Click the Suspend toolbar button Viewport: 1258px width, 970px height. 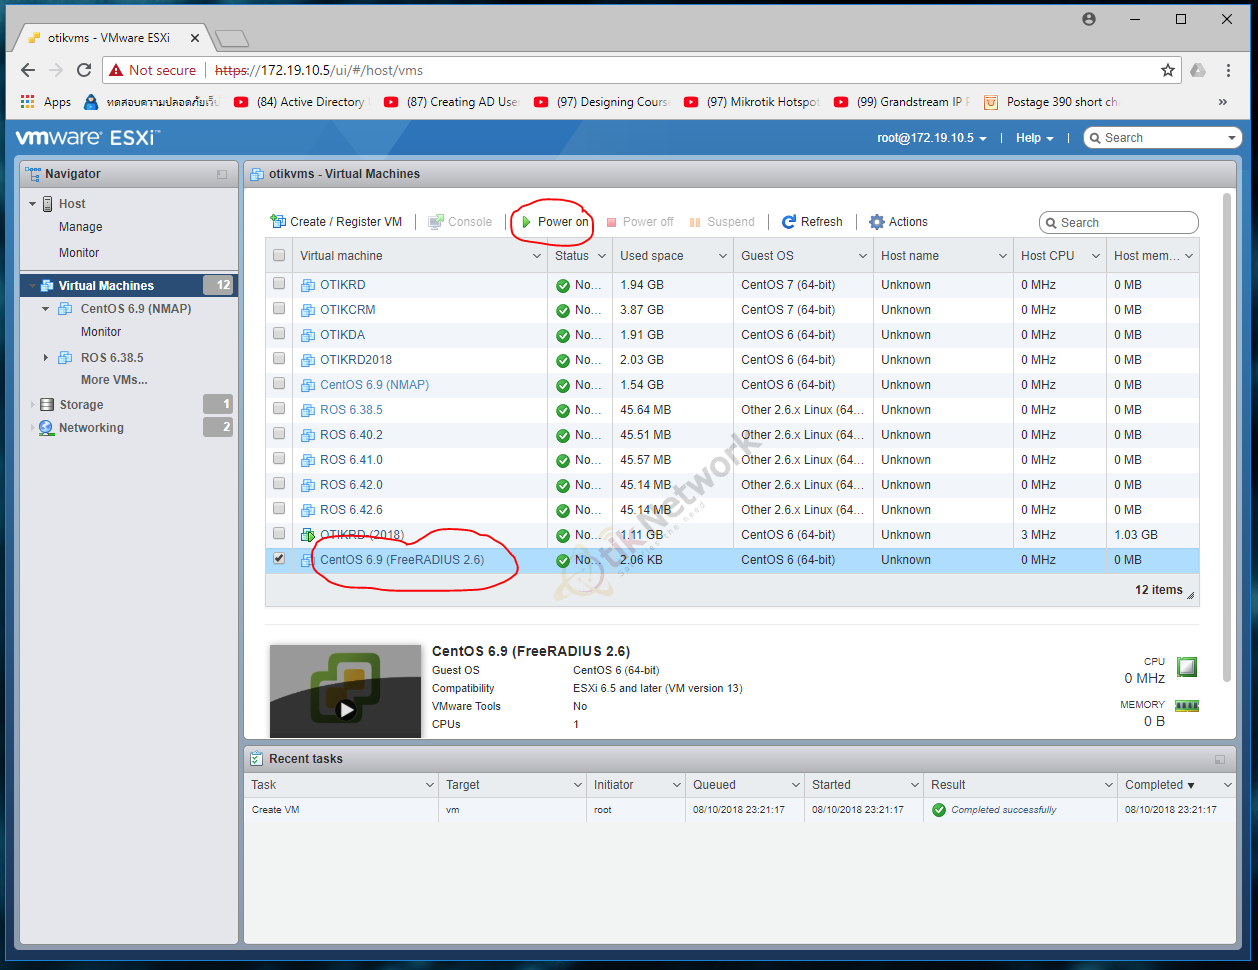point(722,222)
